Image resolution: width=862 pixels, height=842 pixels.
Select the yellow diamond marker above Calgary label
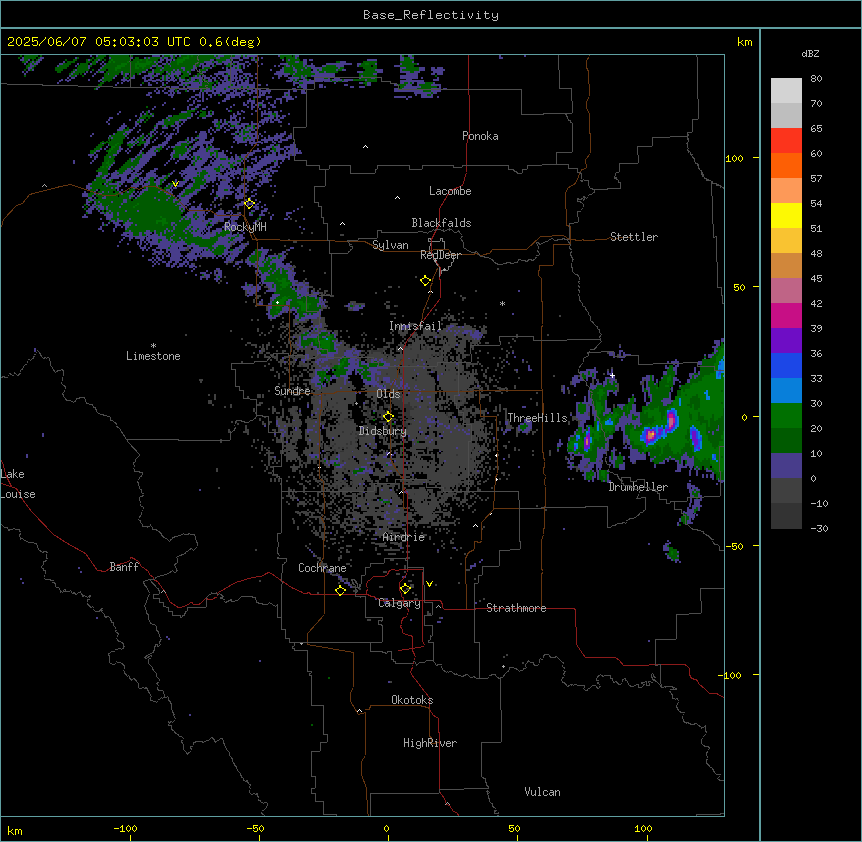[x=405, y=589]
